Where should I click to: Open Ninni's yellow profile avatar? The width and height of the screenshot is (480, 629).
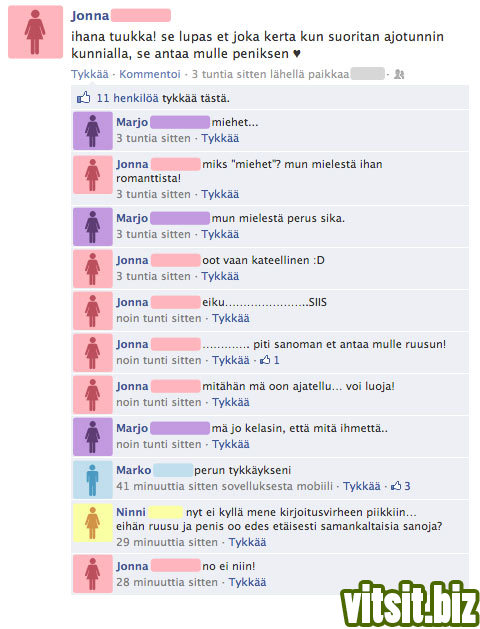[93, 523]
